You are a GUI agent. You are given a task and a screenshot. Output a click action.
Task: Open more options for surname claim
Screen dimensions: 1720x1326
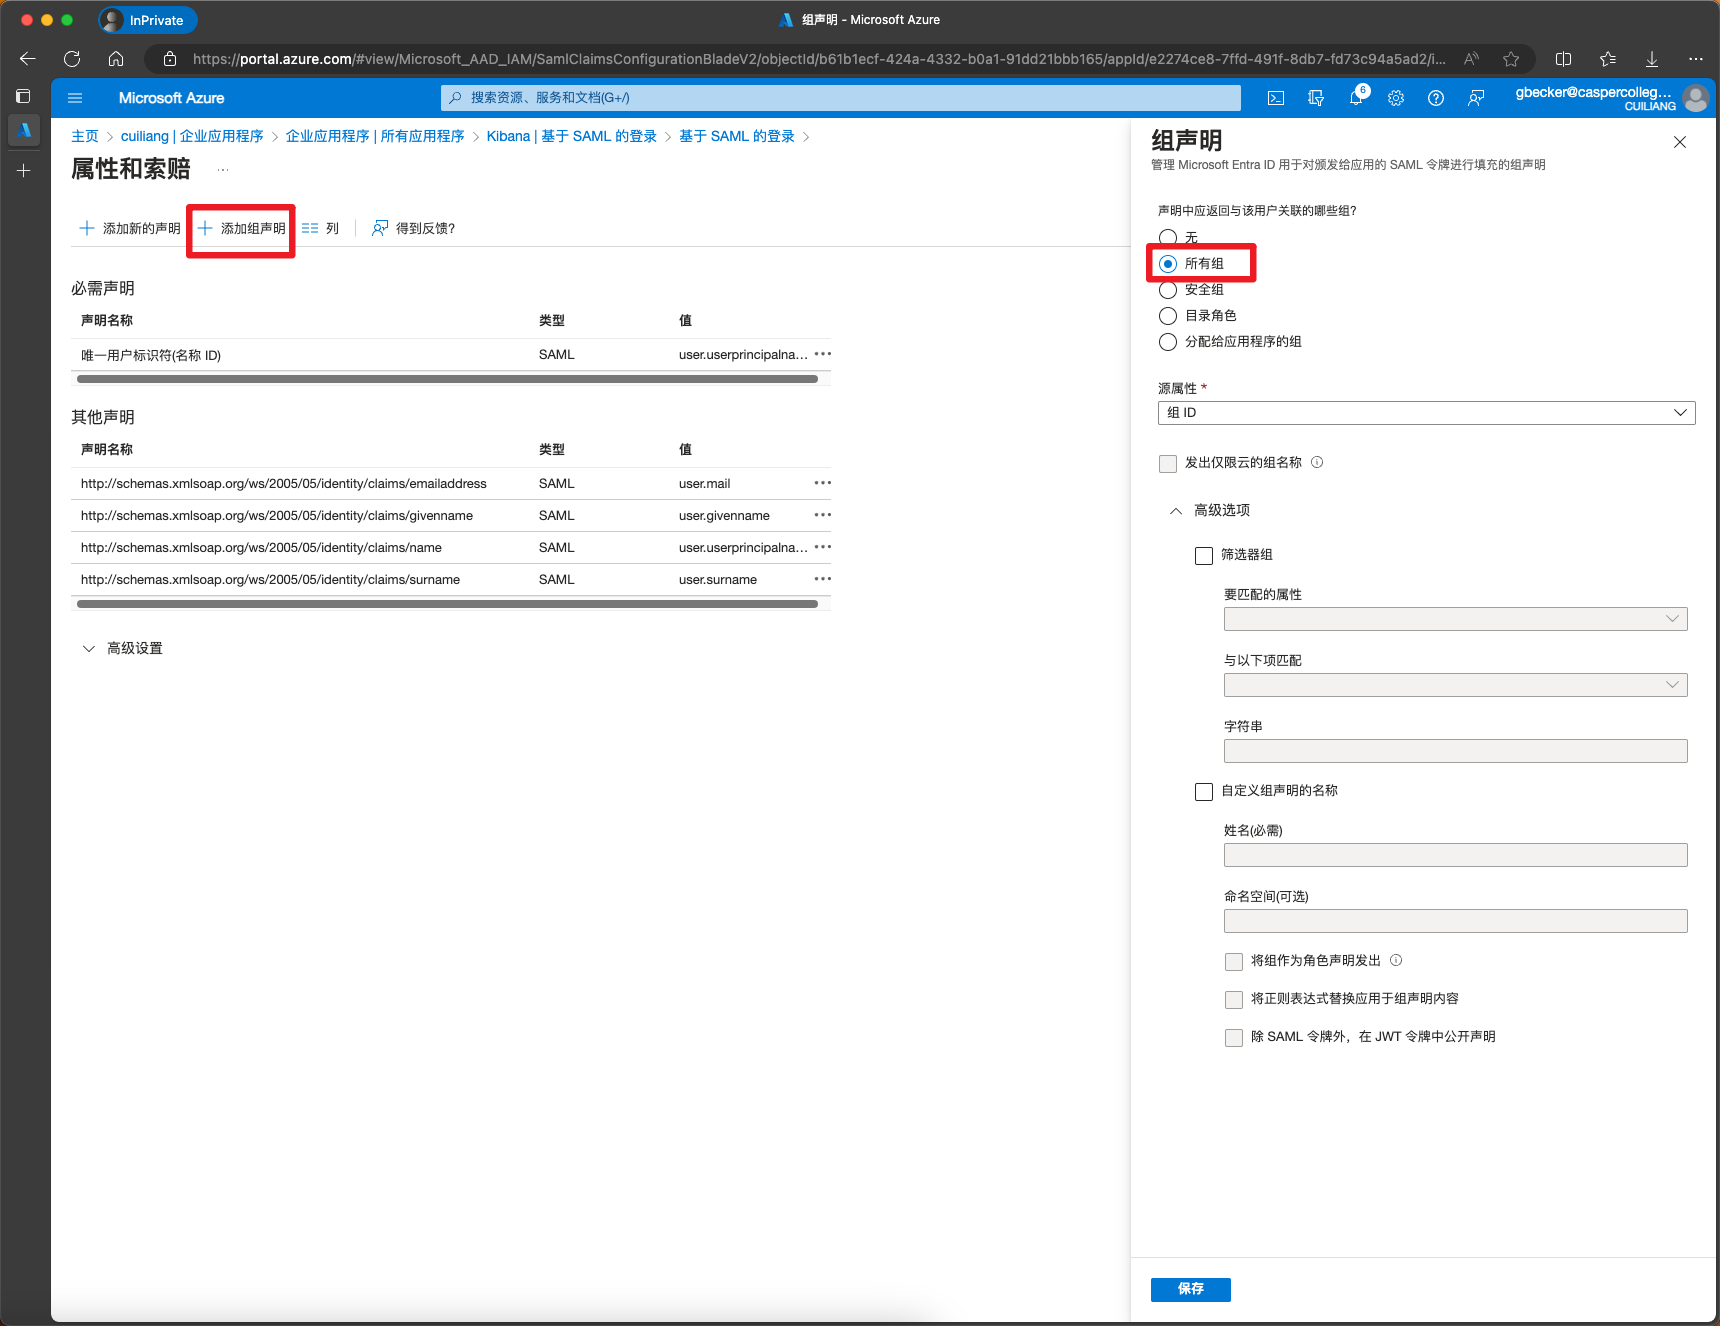point(822,579)
